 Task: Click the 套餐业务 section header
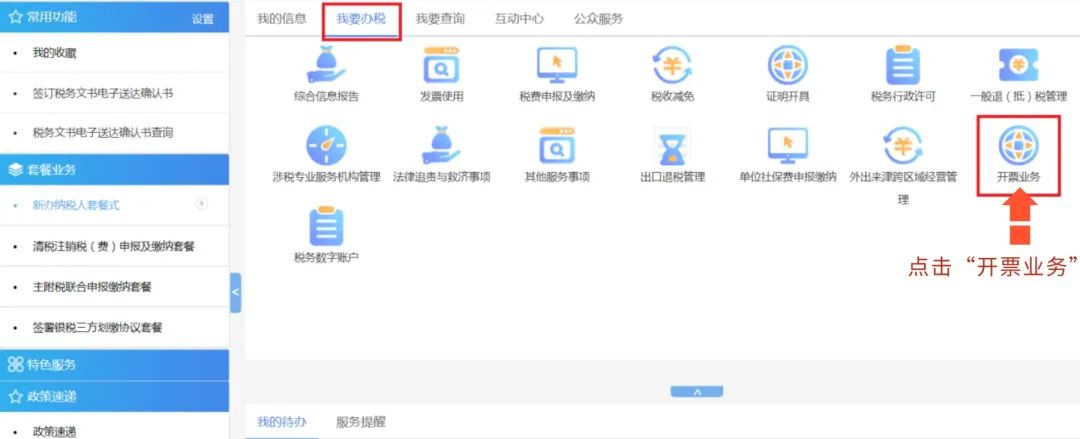pos(114,170)
